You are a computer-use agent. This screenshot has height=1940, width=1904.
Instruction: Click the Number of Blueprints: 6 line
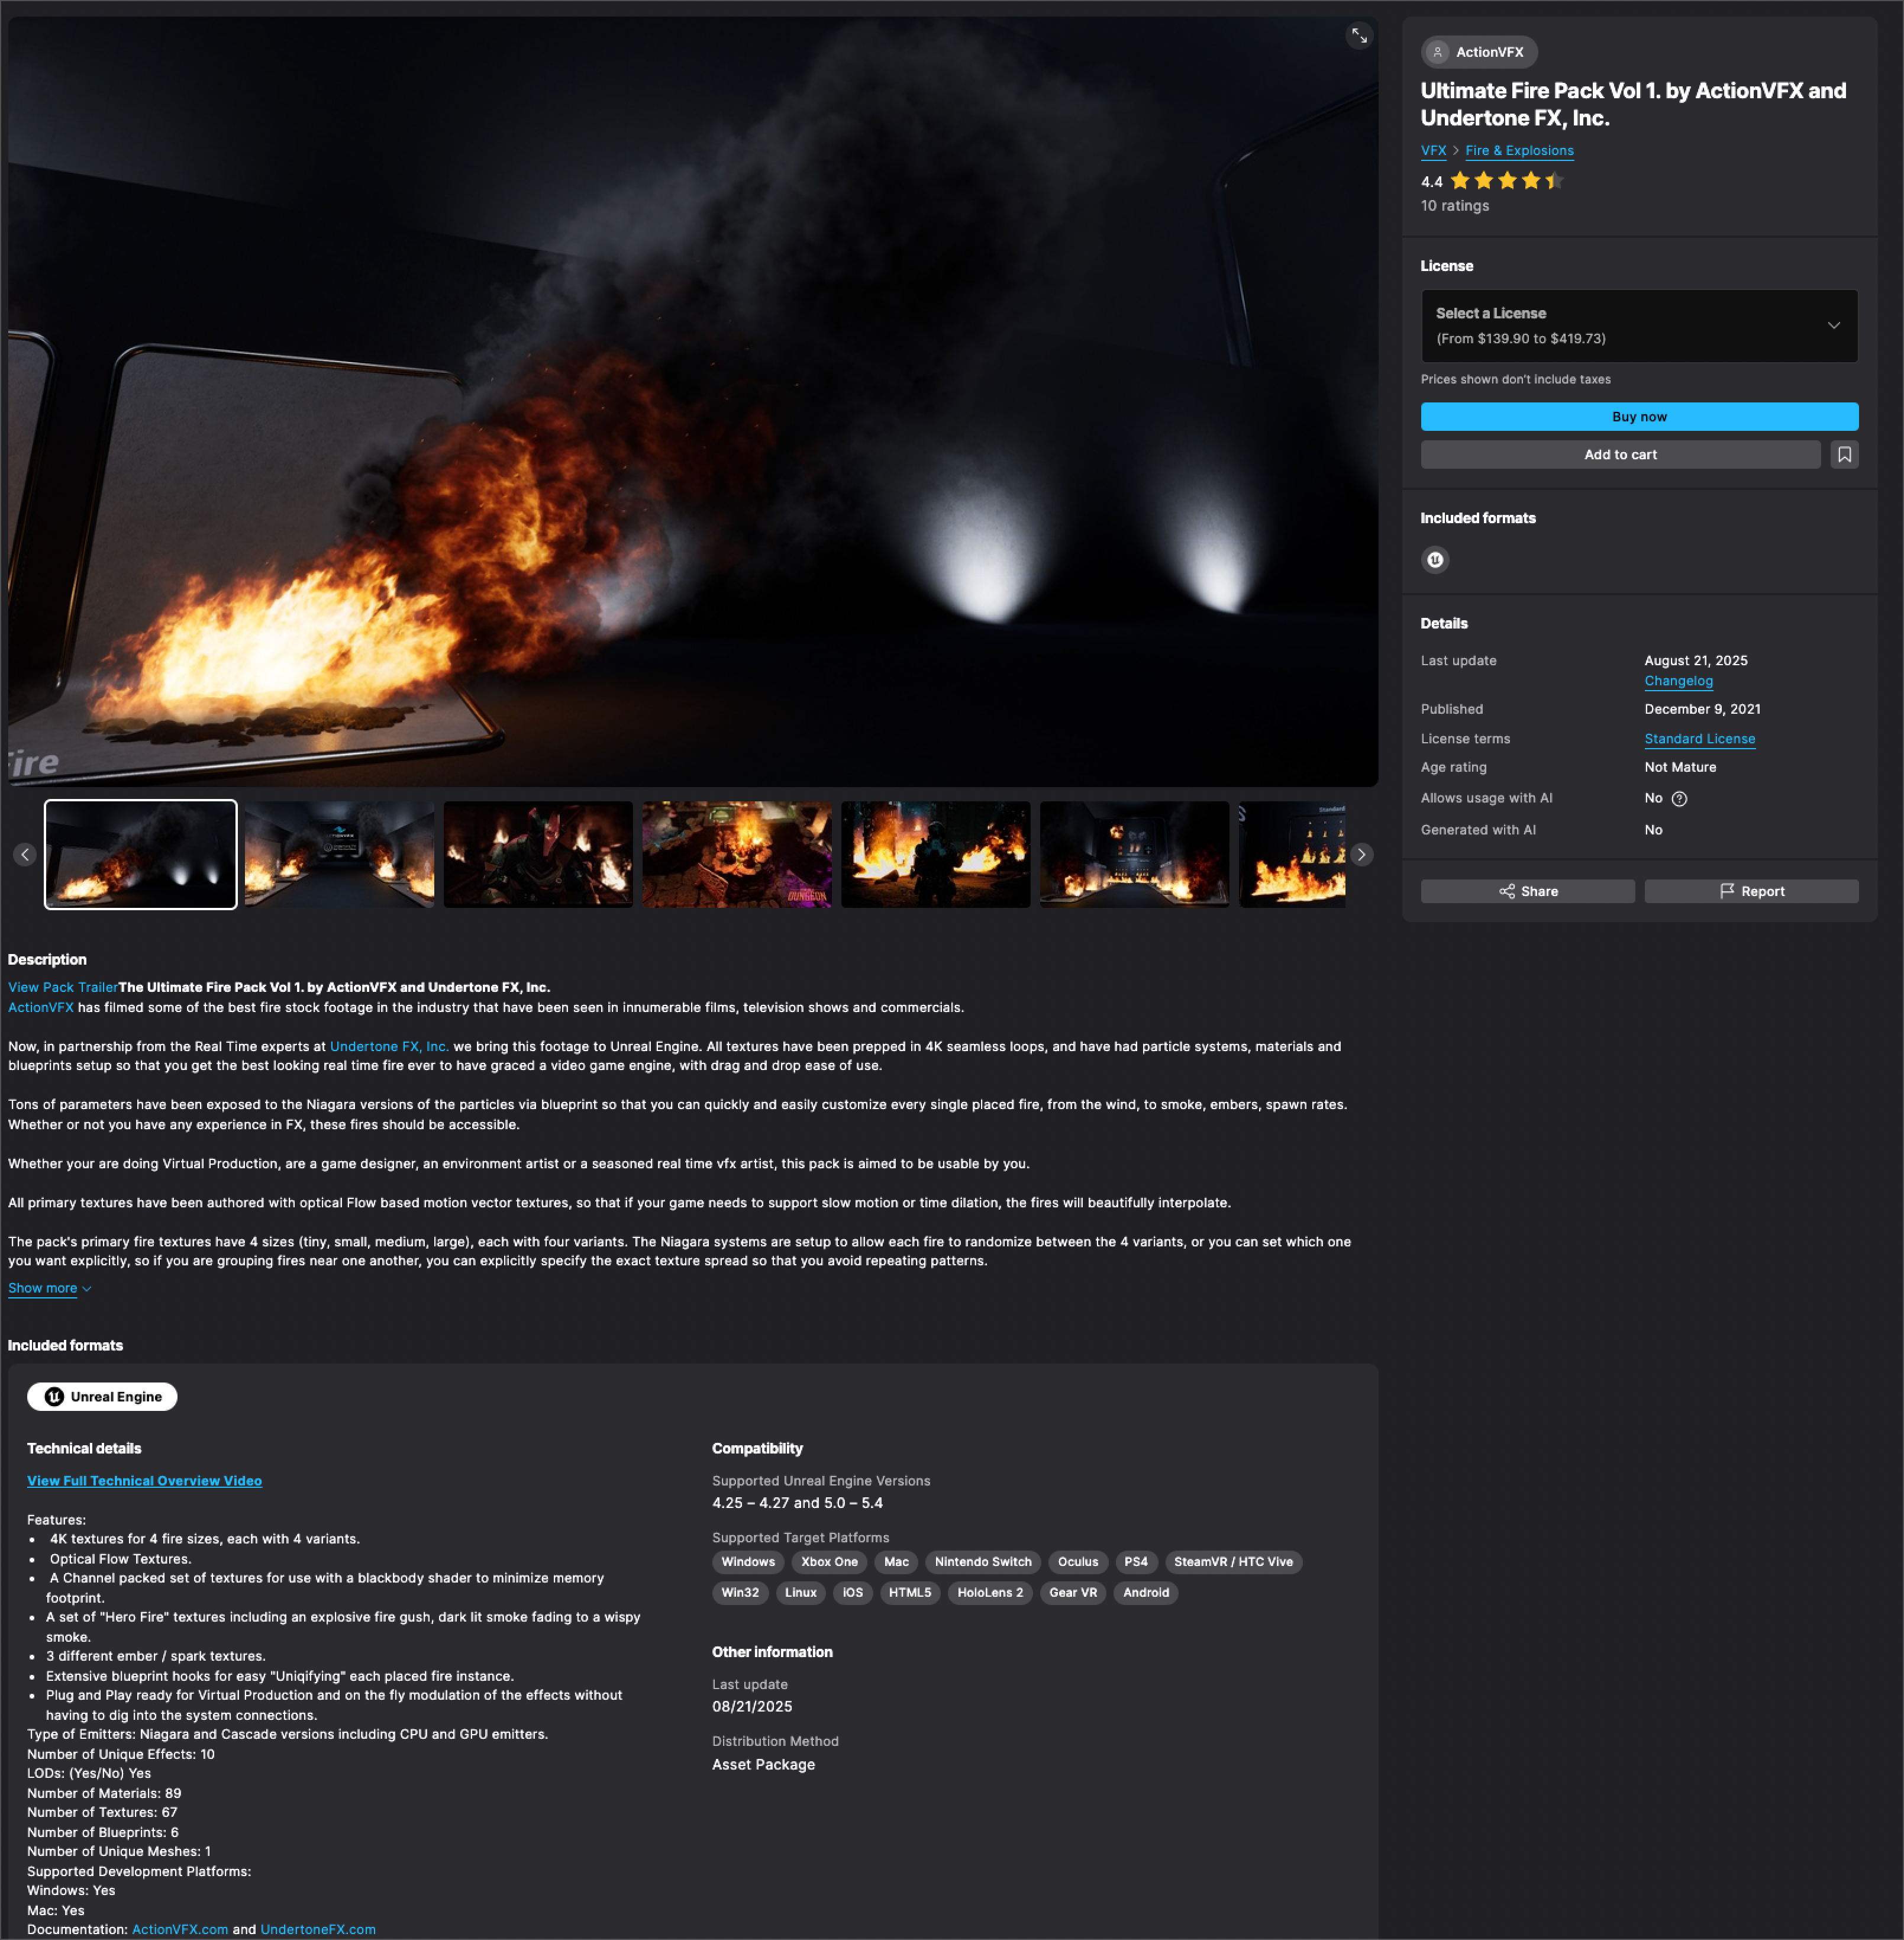[x=103, y=1833]
